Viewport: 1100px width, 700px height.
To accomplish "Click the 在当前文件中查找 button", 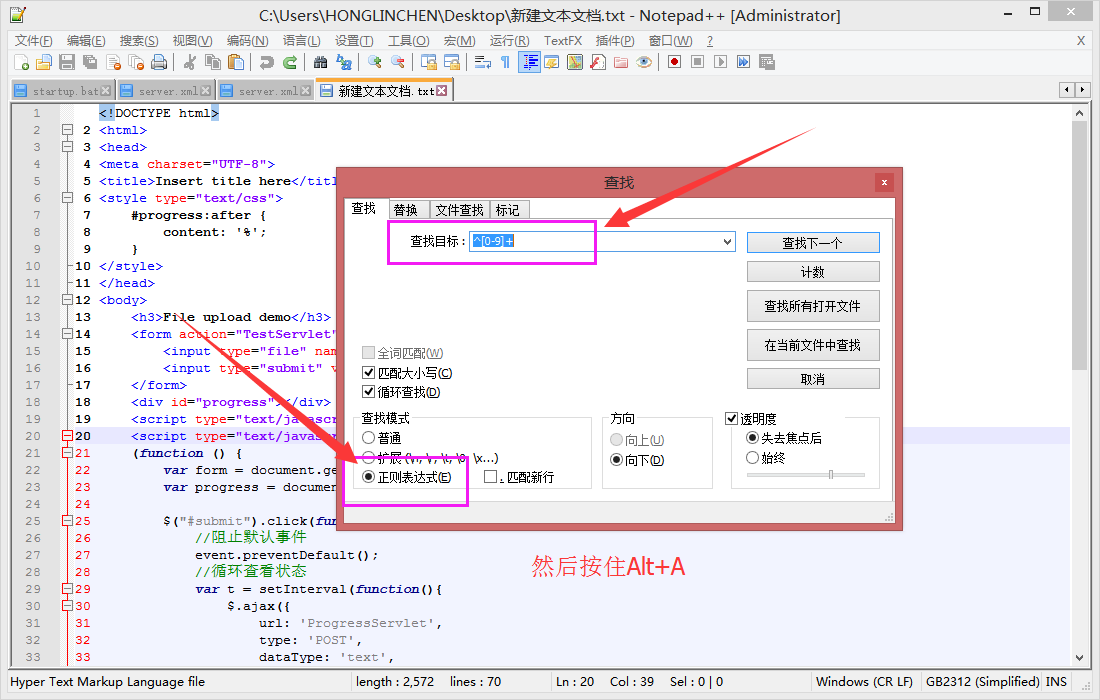I will [813, 345].
